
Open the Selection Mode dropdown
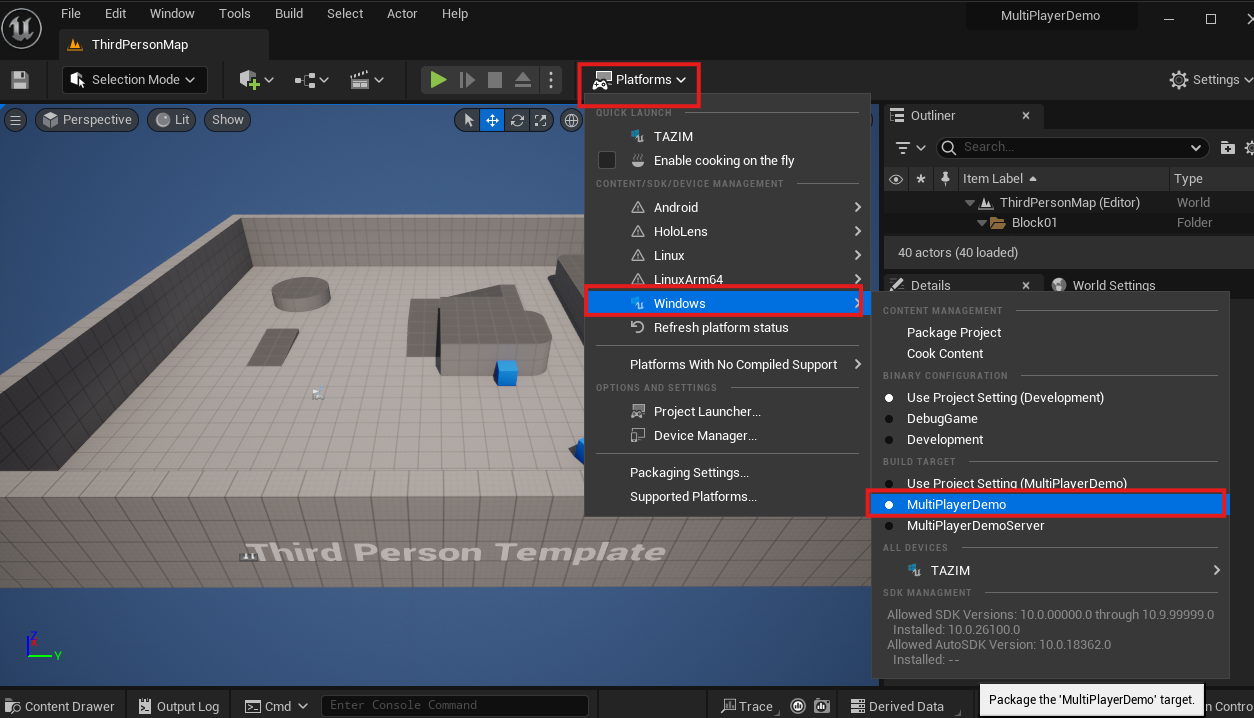point(134,80)
